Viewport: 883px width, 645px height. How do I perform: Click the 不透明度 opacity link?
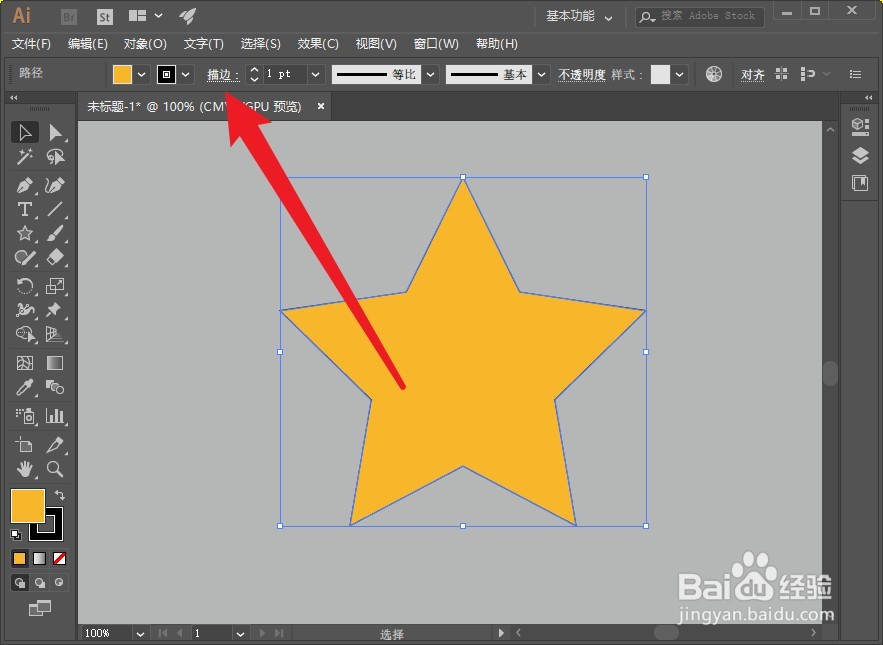tap(582, 75)
